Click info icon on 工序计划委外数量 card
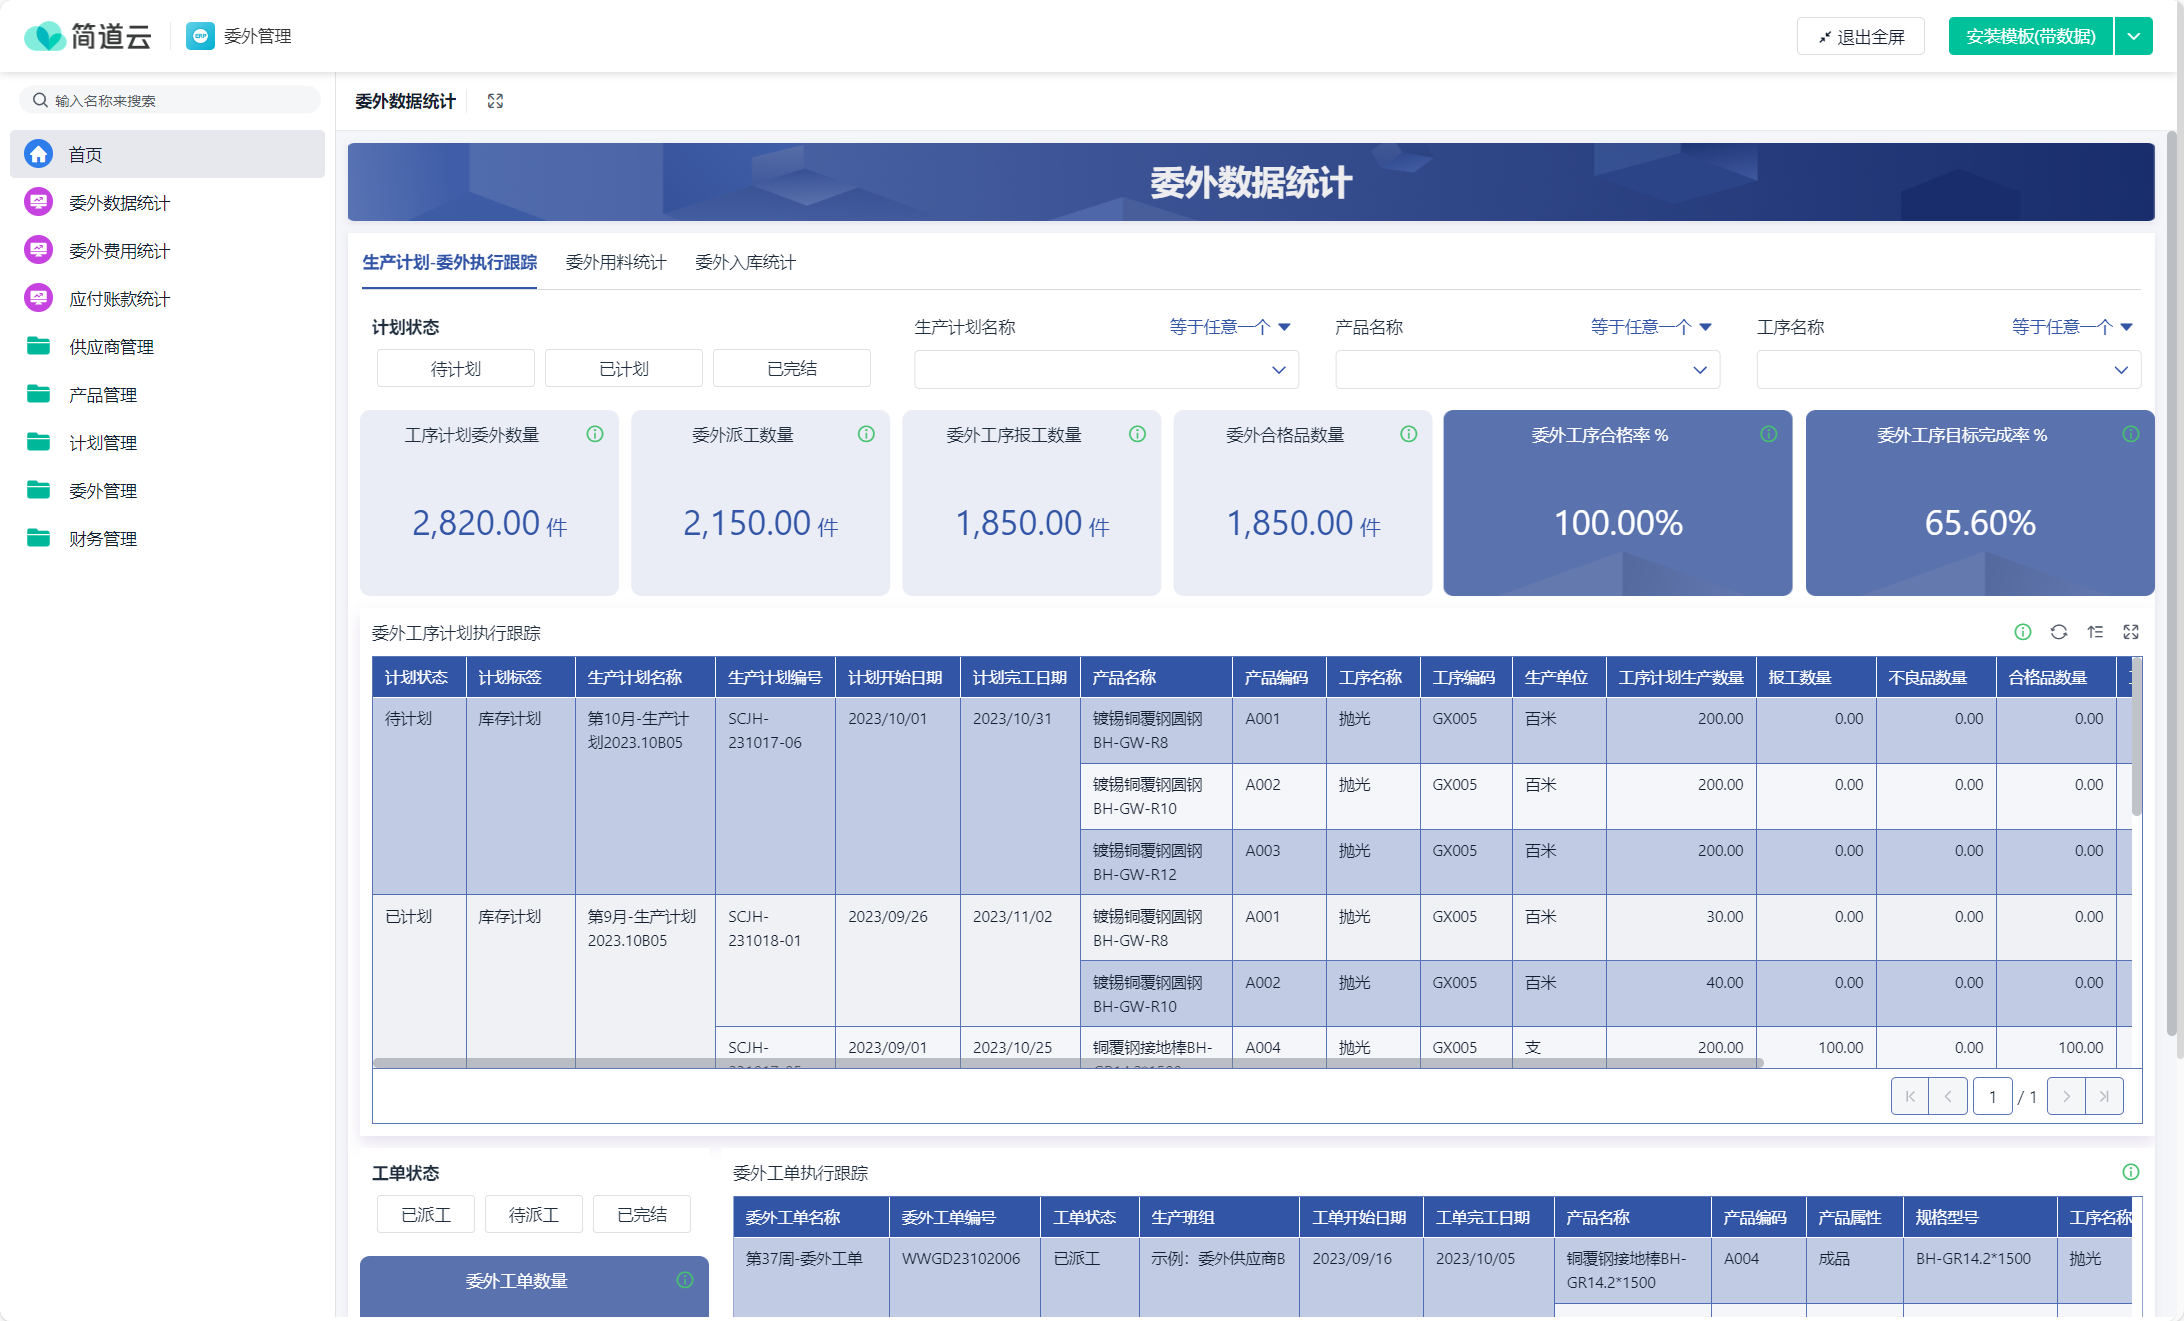The image size is (2184, 1321). pyautogui.click(x=595, y=434)
